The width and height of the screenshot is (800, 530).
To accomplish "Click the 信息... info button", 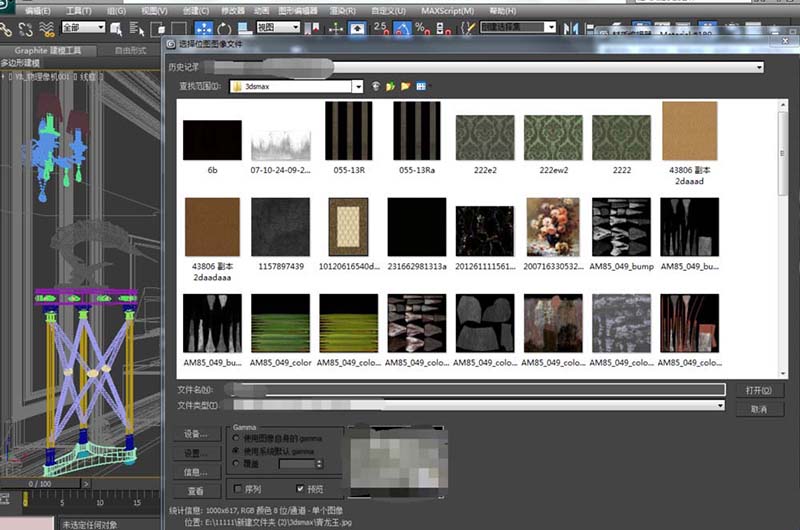I will (x=196, y=472).
